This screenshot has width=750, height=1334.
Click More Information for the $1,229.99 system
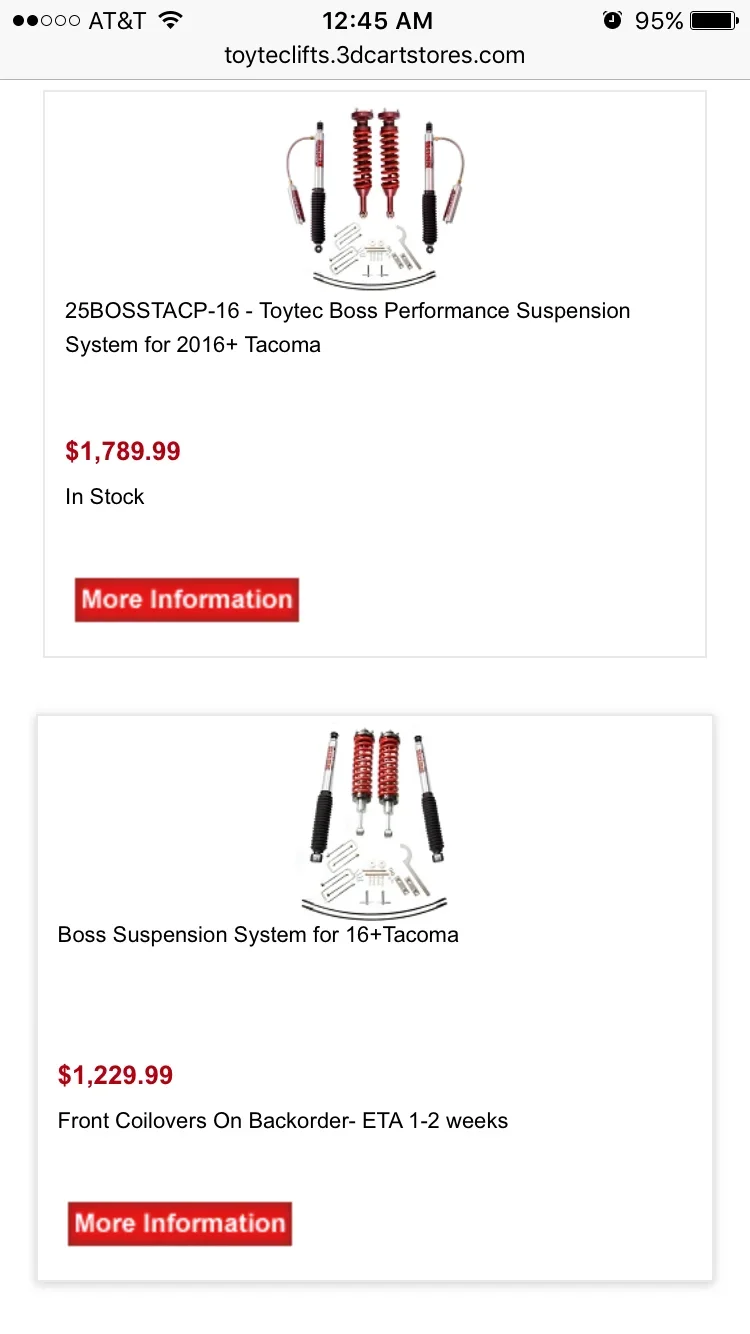[180, 1224]
